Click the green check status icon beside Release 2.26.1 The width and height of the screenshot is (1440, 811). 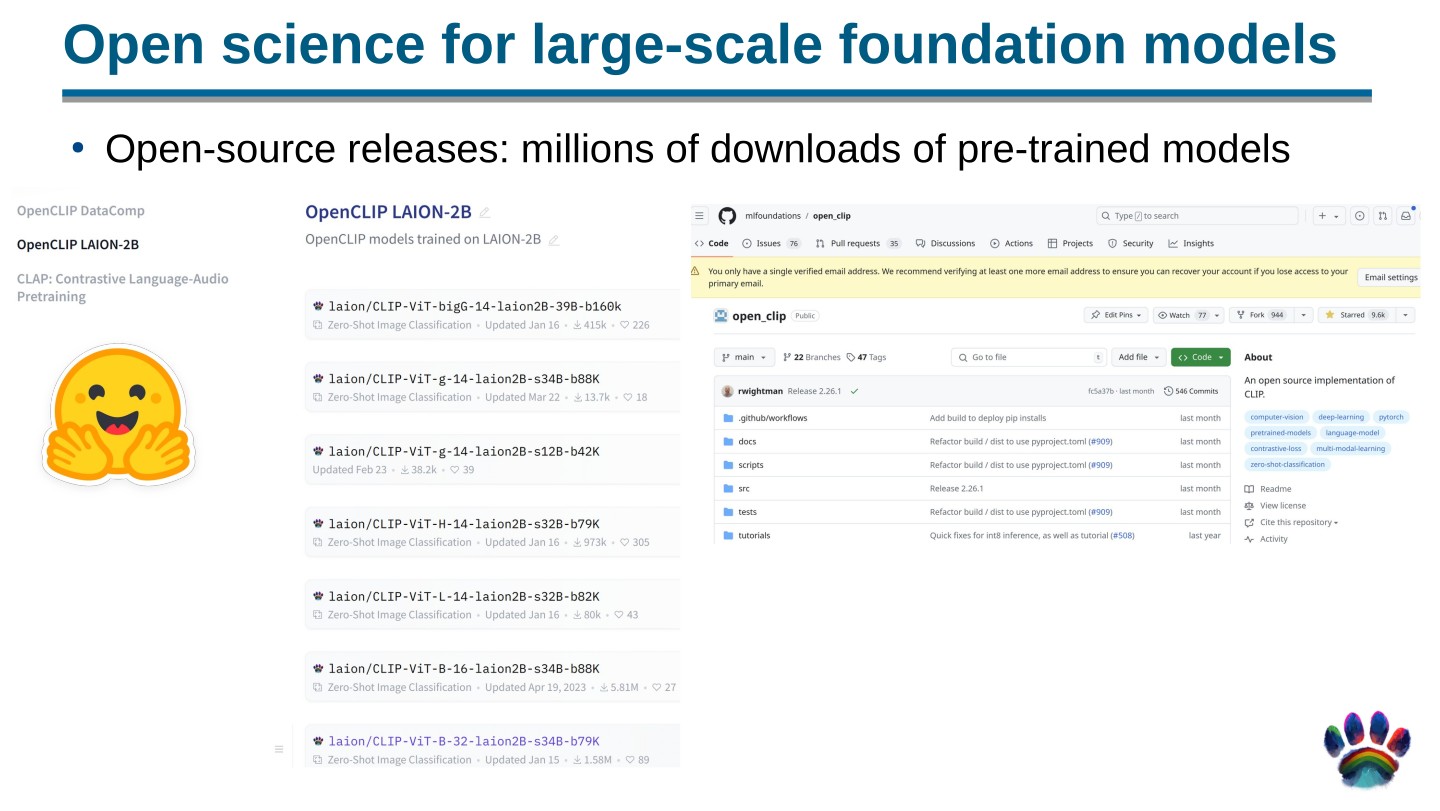(855, 391)
